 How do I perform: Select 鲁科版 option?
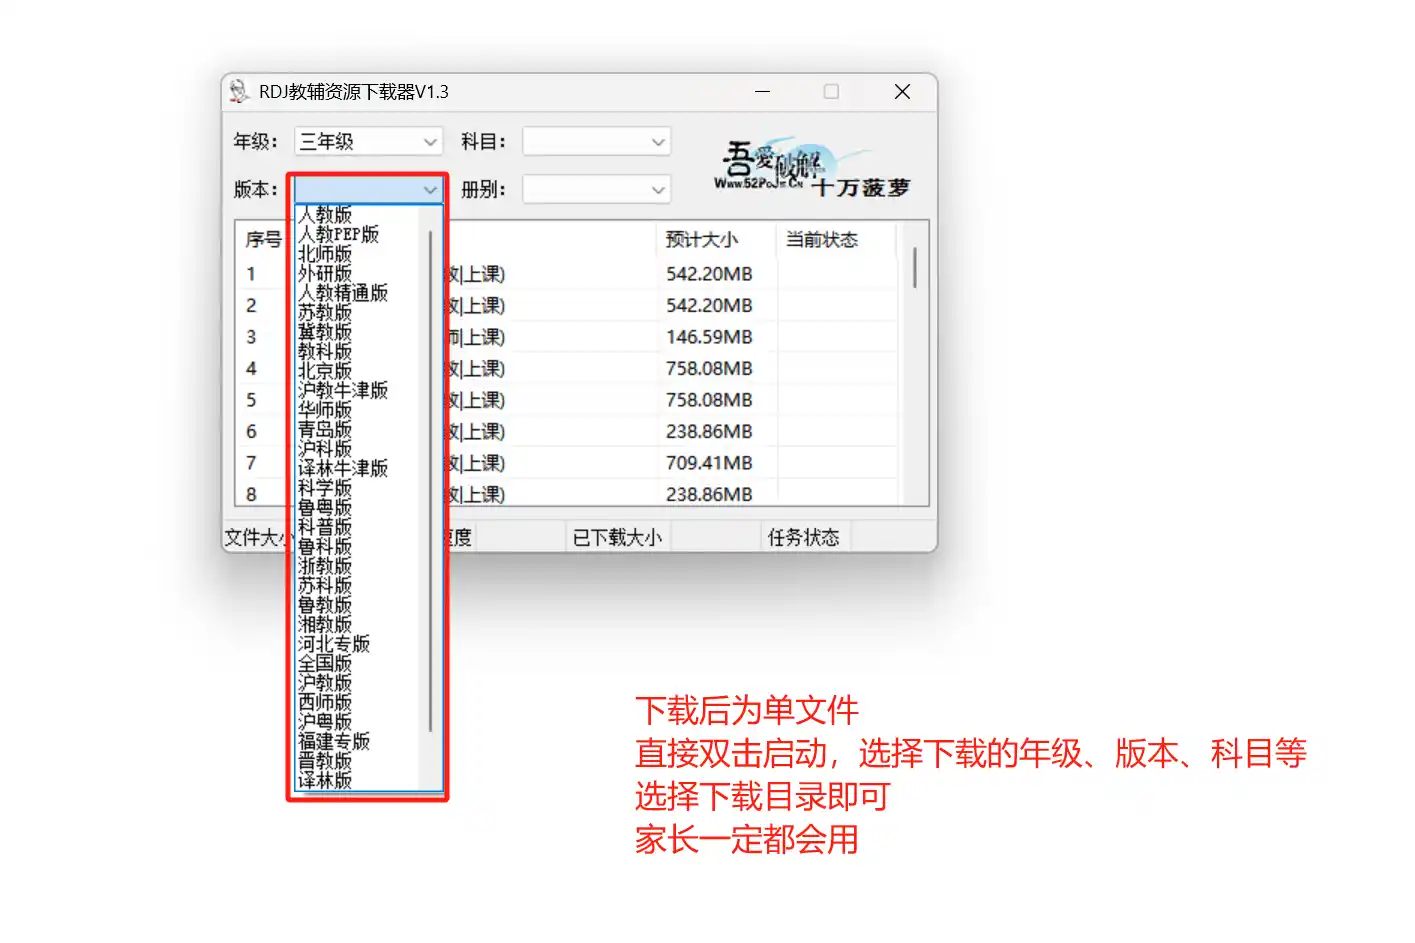click(325, 546)
